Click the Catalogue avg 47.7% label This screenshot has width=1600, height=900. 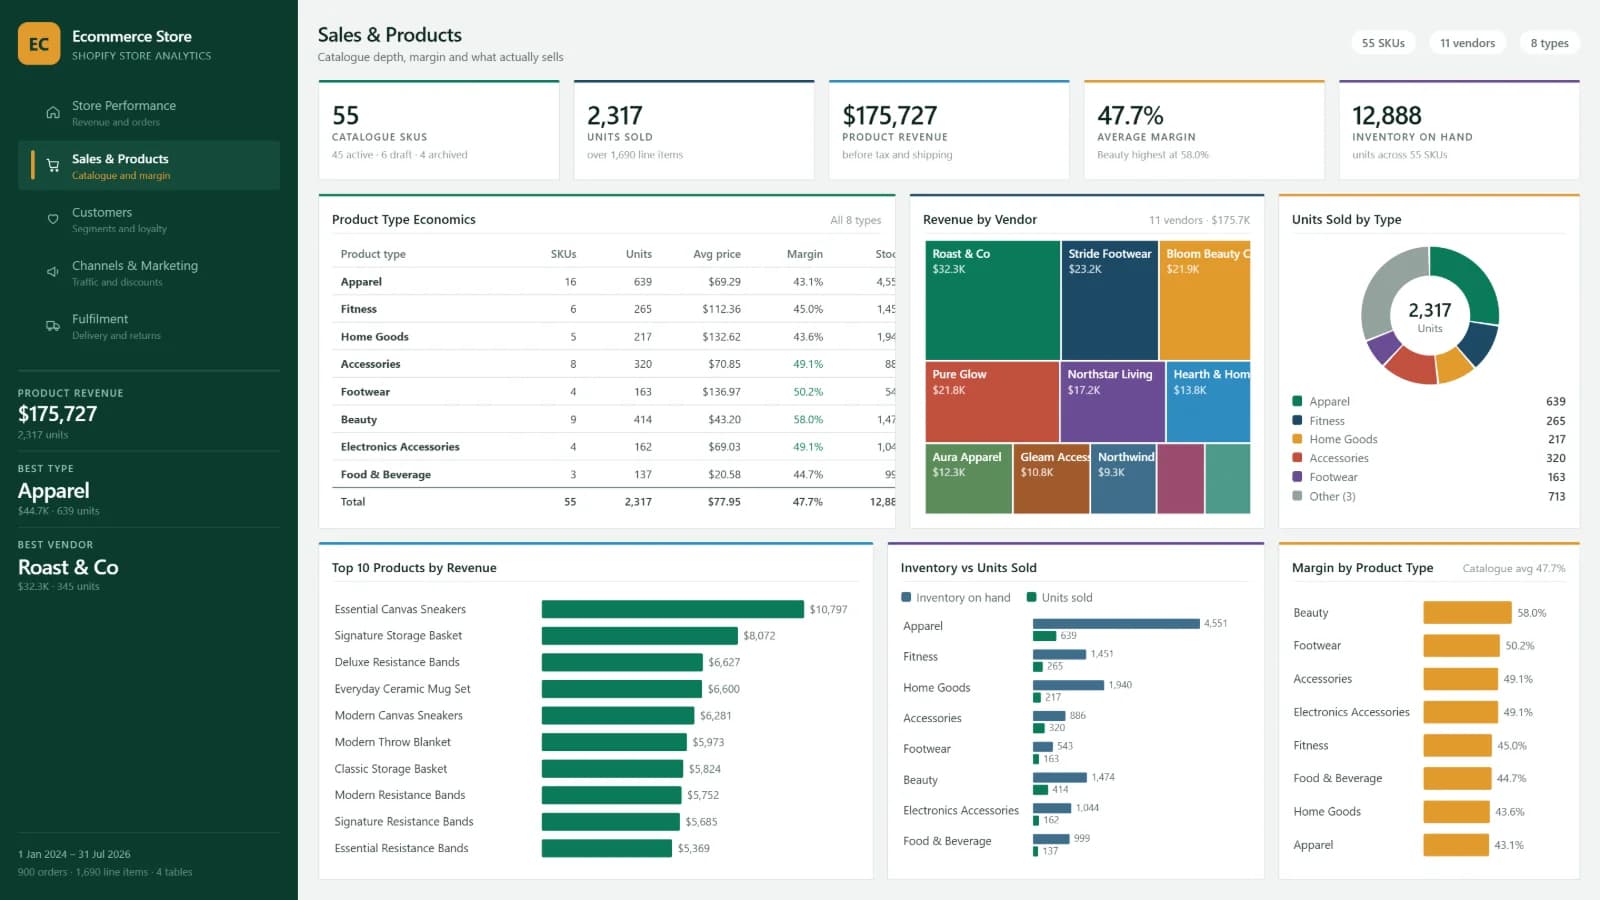click(1514, 568)
